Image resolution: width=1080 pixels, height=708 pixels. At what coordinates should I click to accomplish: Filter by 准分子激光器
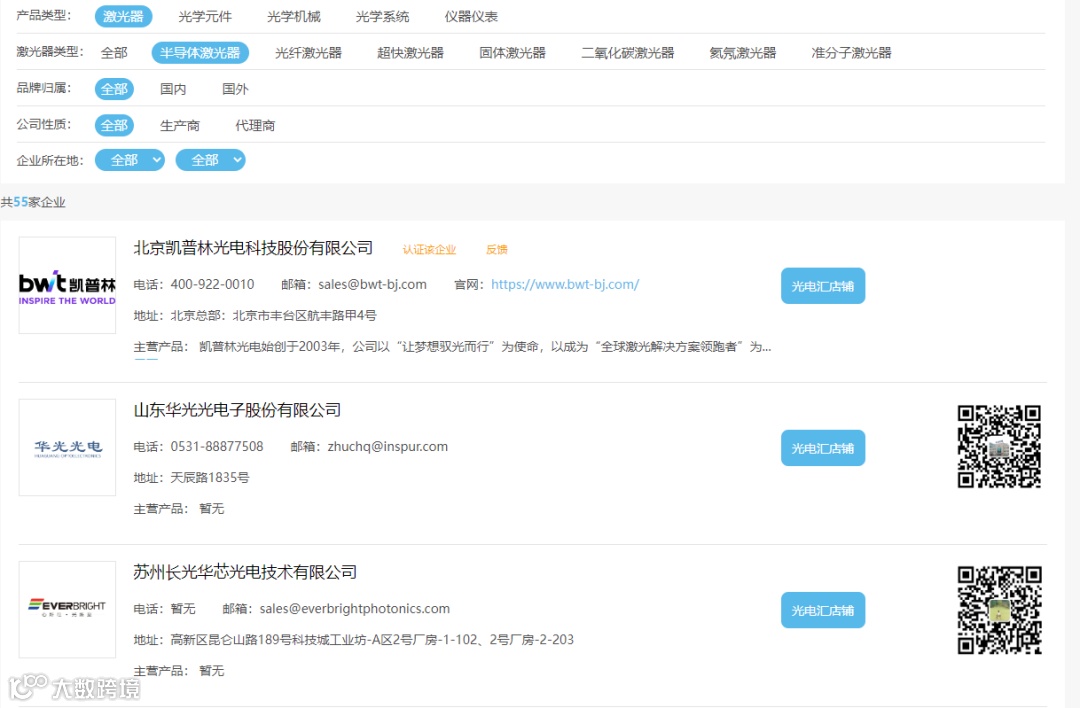tap(851, 53)
